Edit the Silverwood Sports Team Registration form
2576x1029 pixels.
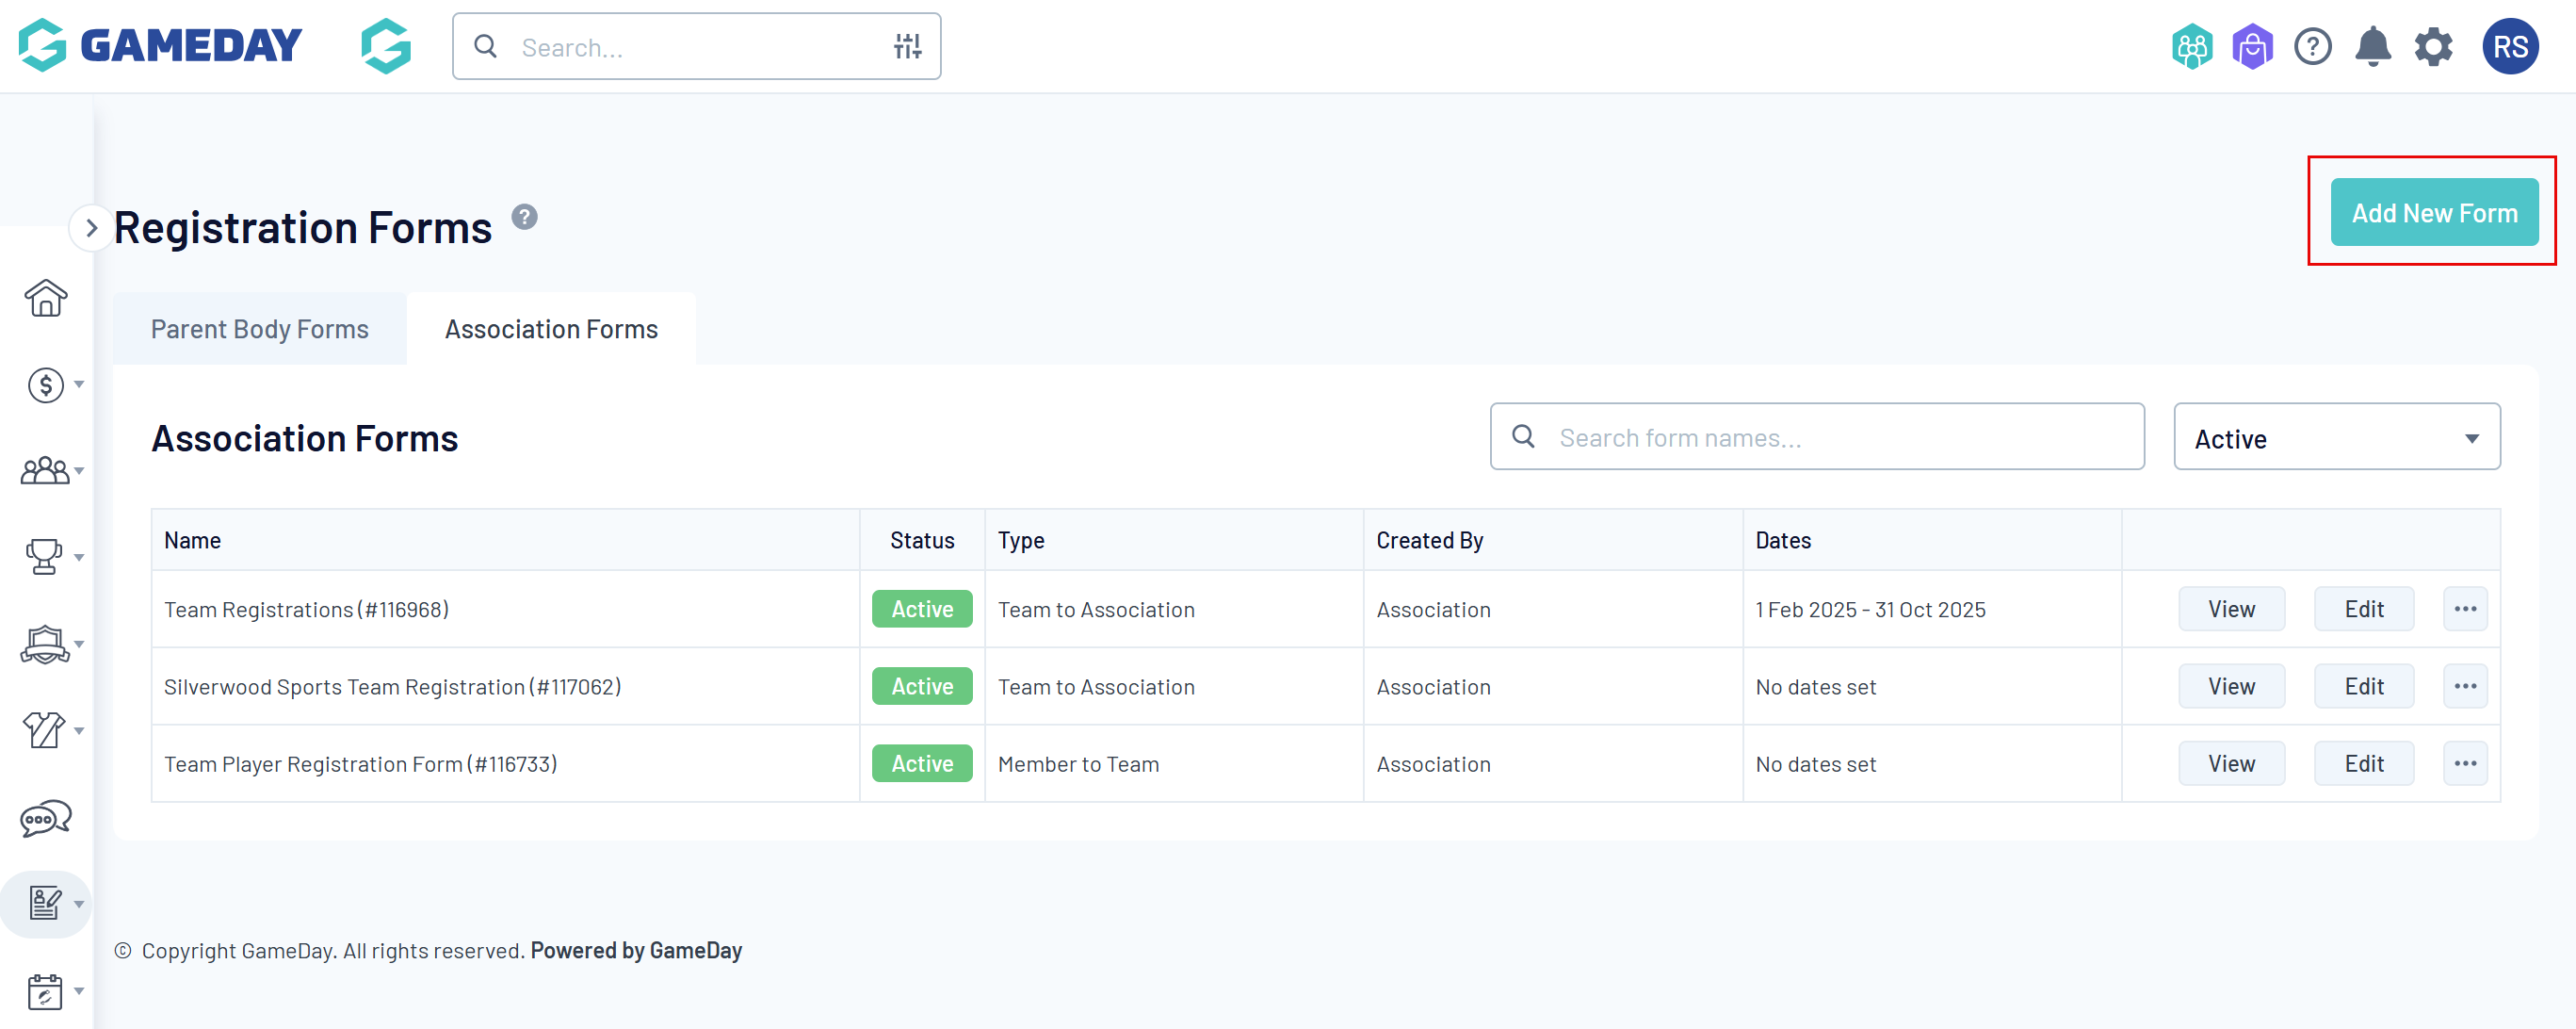2363,687
